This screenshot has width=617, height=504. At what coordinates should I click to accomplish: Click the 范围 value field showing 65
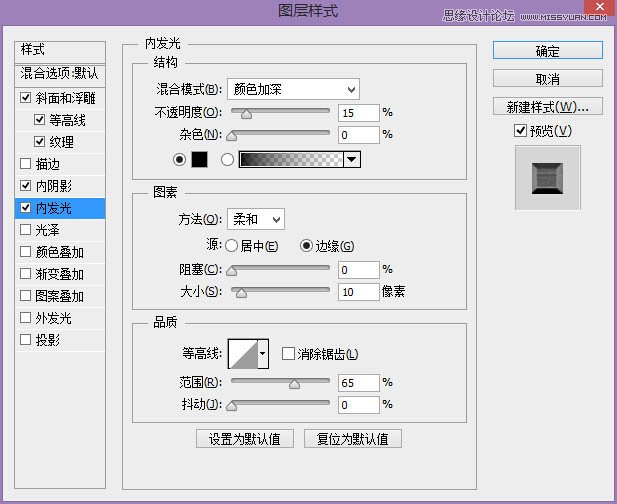358,383
